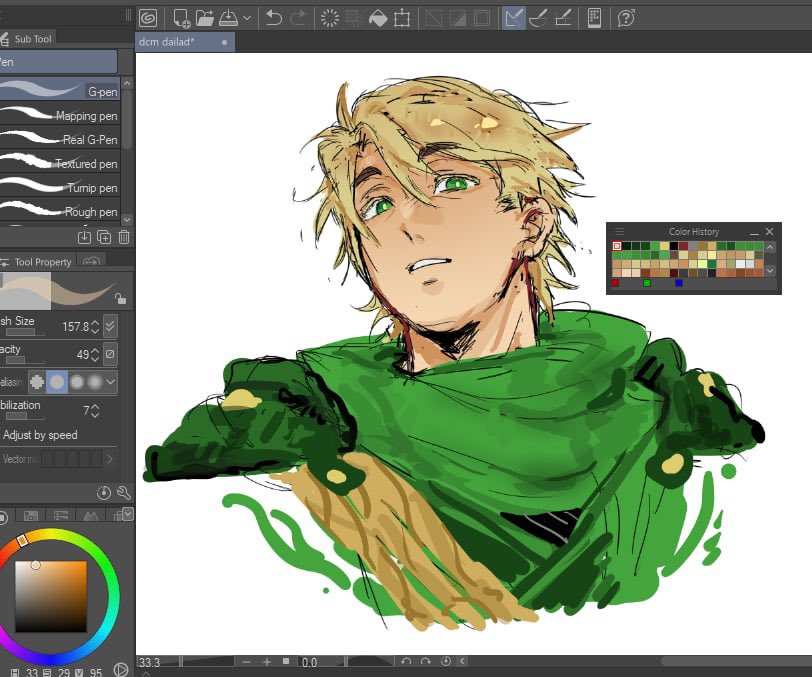Open the Tool Property tab
The image size is (812, 677).
pyautogui.click(x=36, y=262)
